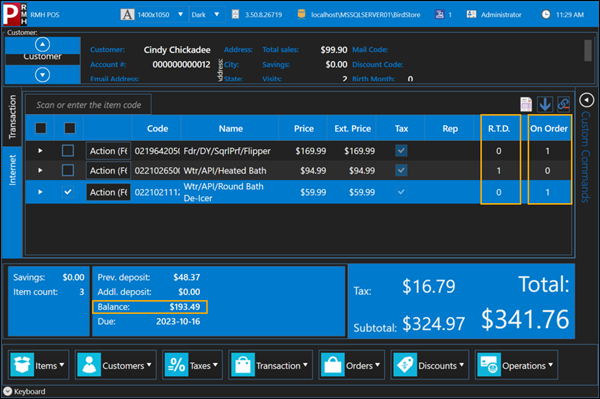Click the customer name Cindy Chickadee
Viewport: 600px width, 399px height.
(x=177, y=50)
